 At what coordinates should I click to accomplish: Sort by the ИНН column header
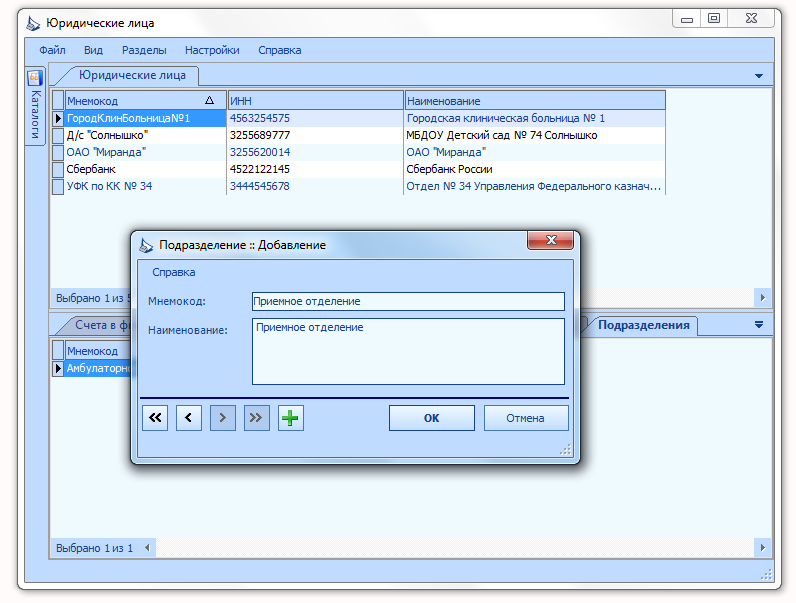coord(315,100)
